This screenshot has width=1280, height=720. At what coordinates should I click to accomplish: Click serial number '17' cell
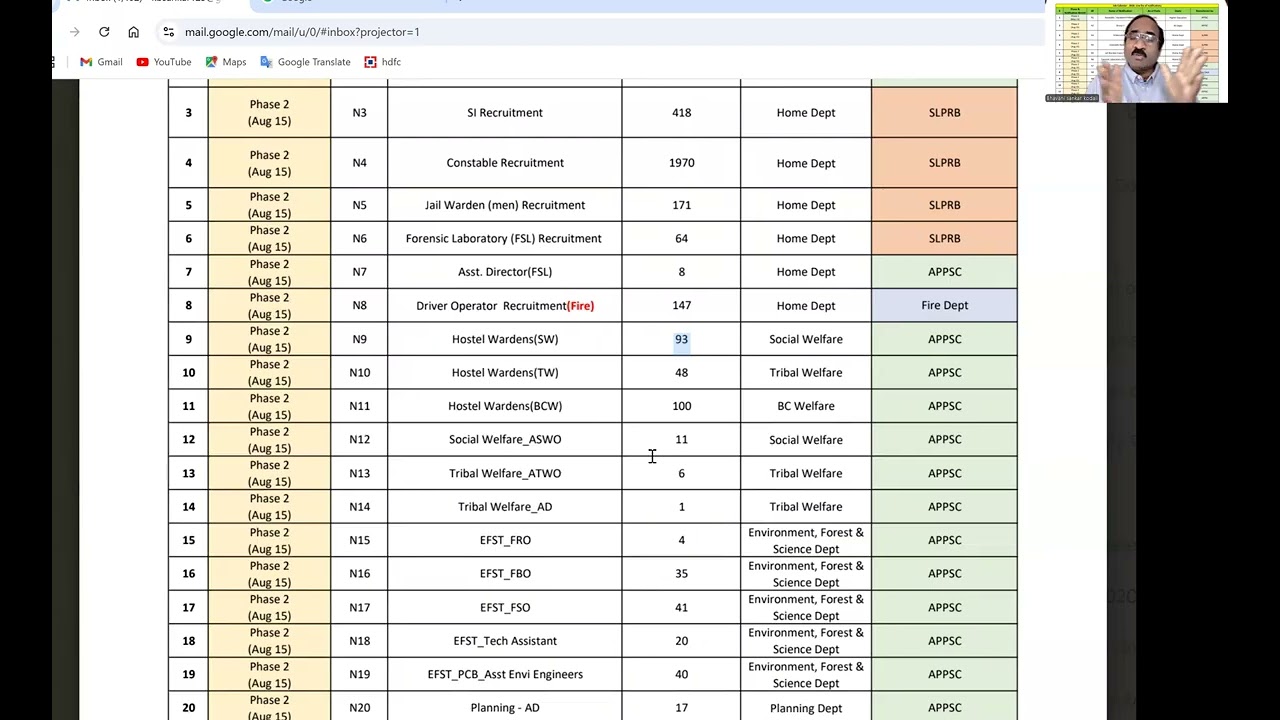click(188, 607)
